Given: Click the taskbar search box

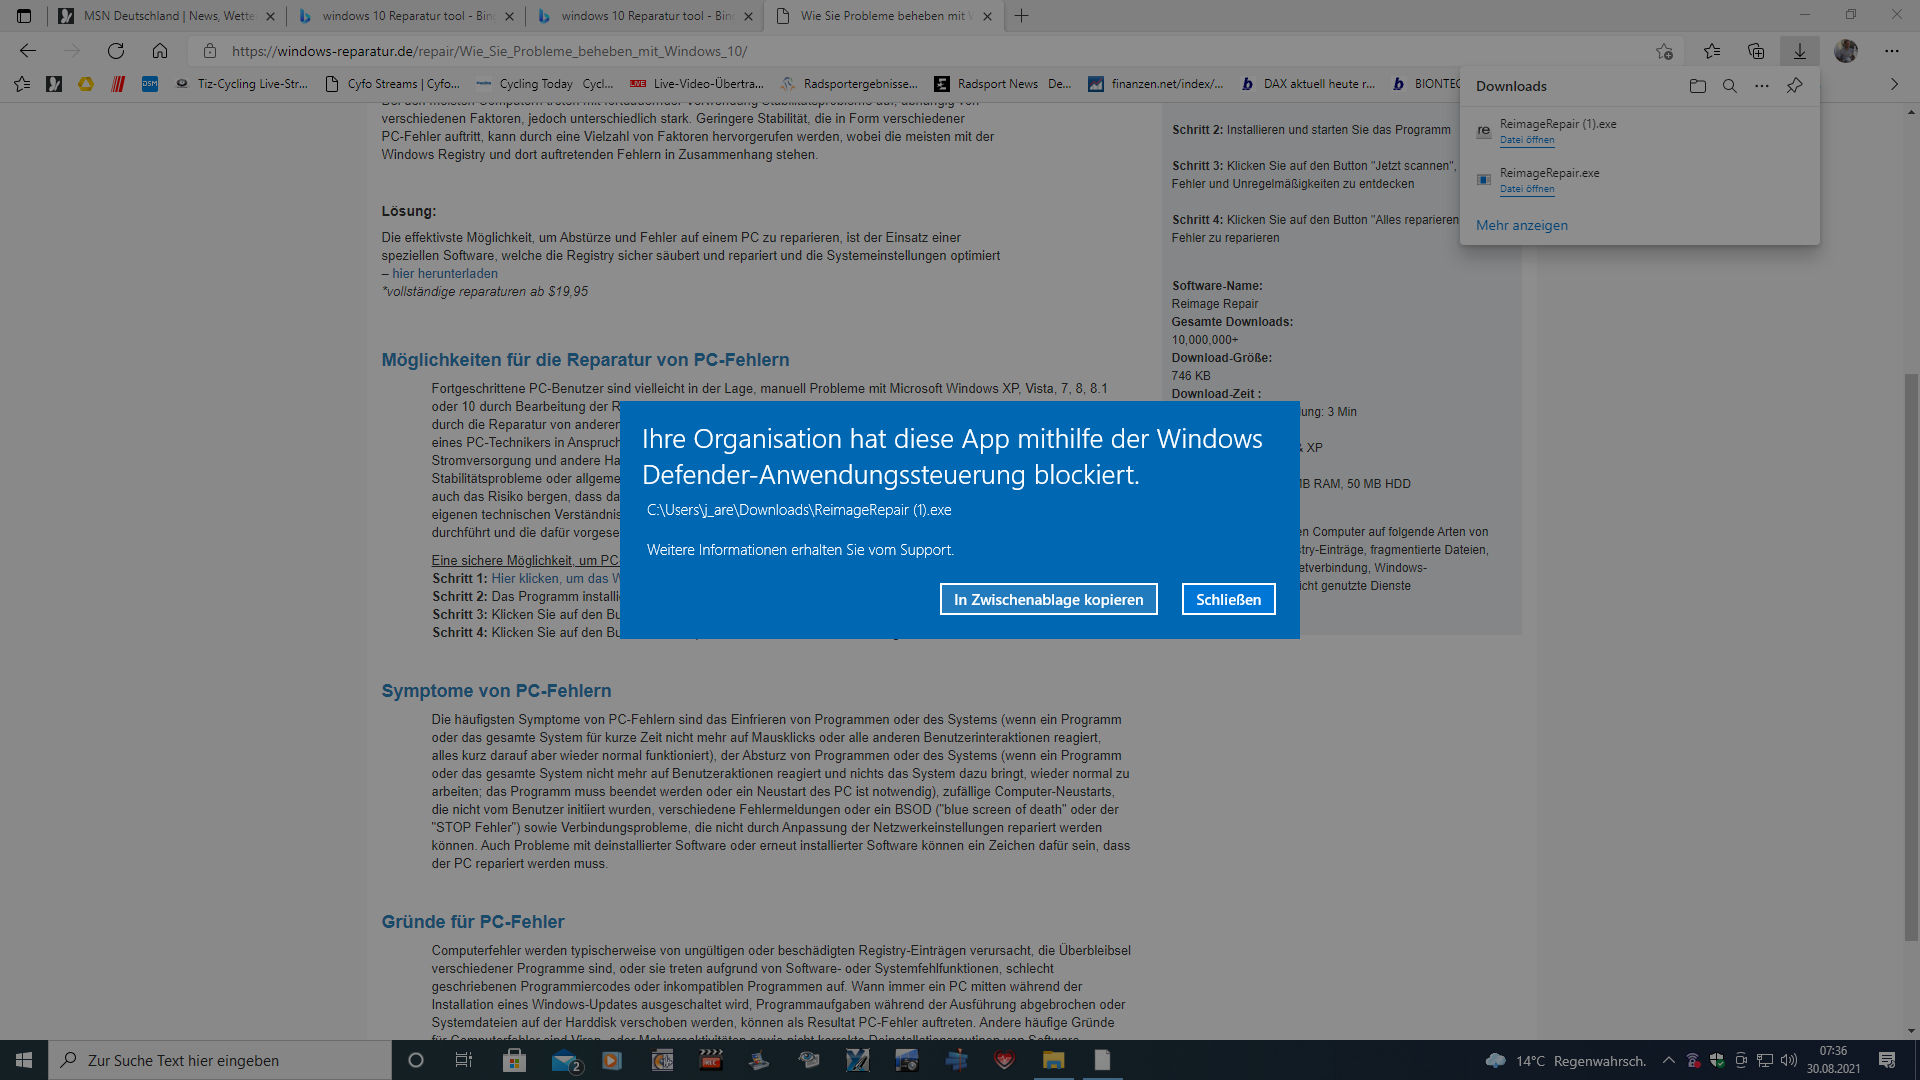Looking at the screenshot, I should tap(220, 1060).
